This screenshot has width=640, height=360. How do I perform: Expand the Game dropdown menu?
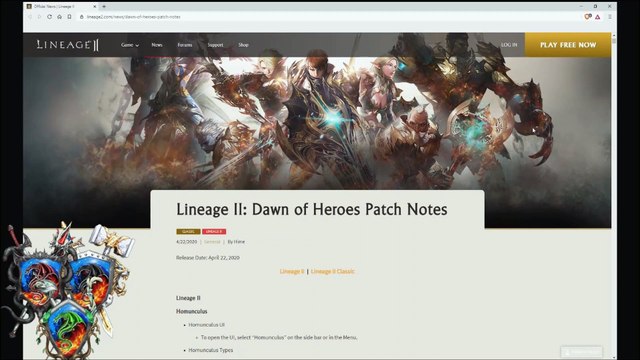130,45
